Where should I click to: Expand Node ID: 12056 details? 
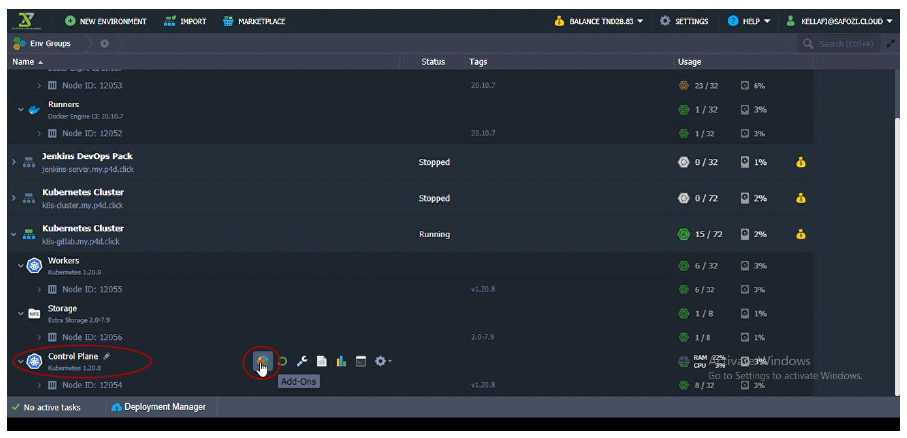(x=39, y=337)
